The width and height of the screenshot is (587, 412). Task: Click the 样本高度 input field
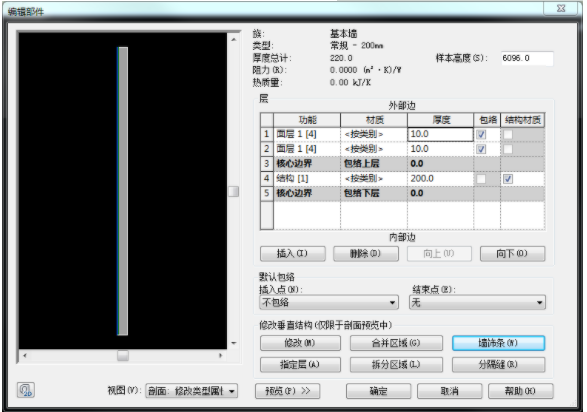pyautogui.click(x=527, y=58)
